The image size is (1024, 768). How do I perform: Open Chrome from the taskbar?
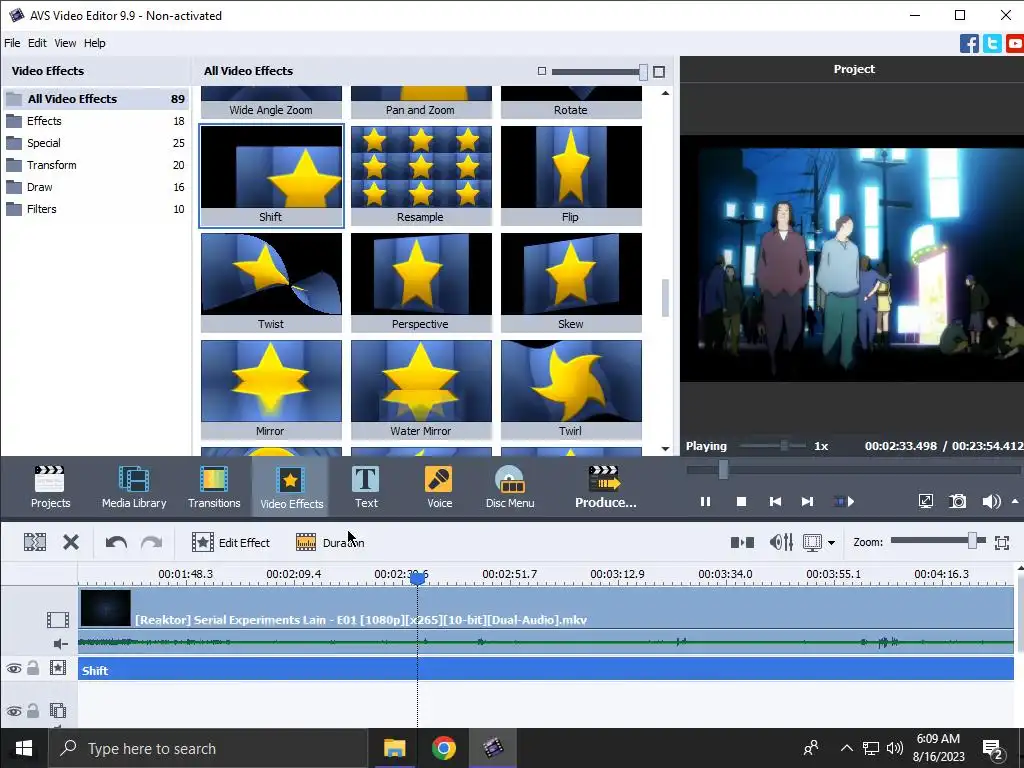click(x=443, y=748)
